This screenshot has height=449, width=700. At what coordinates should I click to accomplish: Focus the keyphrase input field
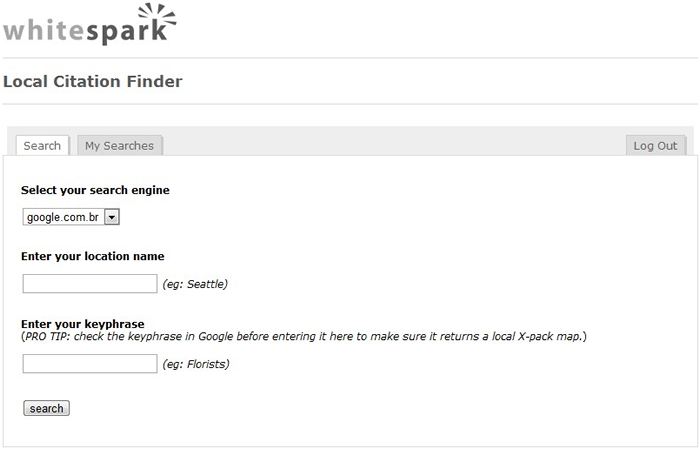point(90,363)
